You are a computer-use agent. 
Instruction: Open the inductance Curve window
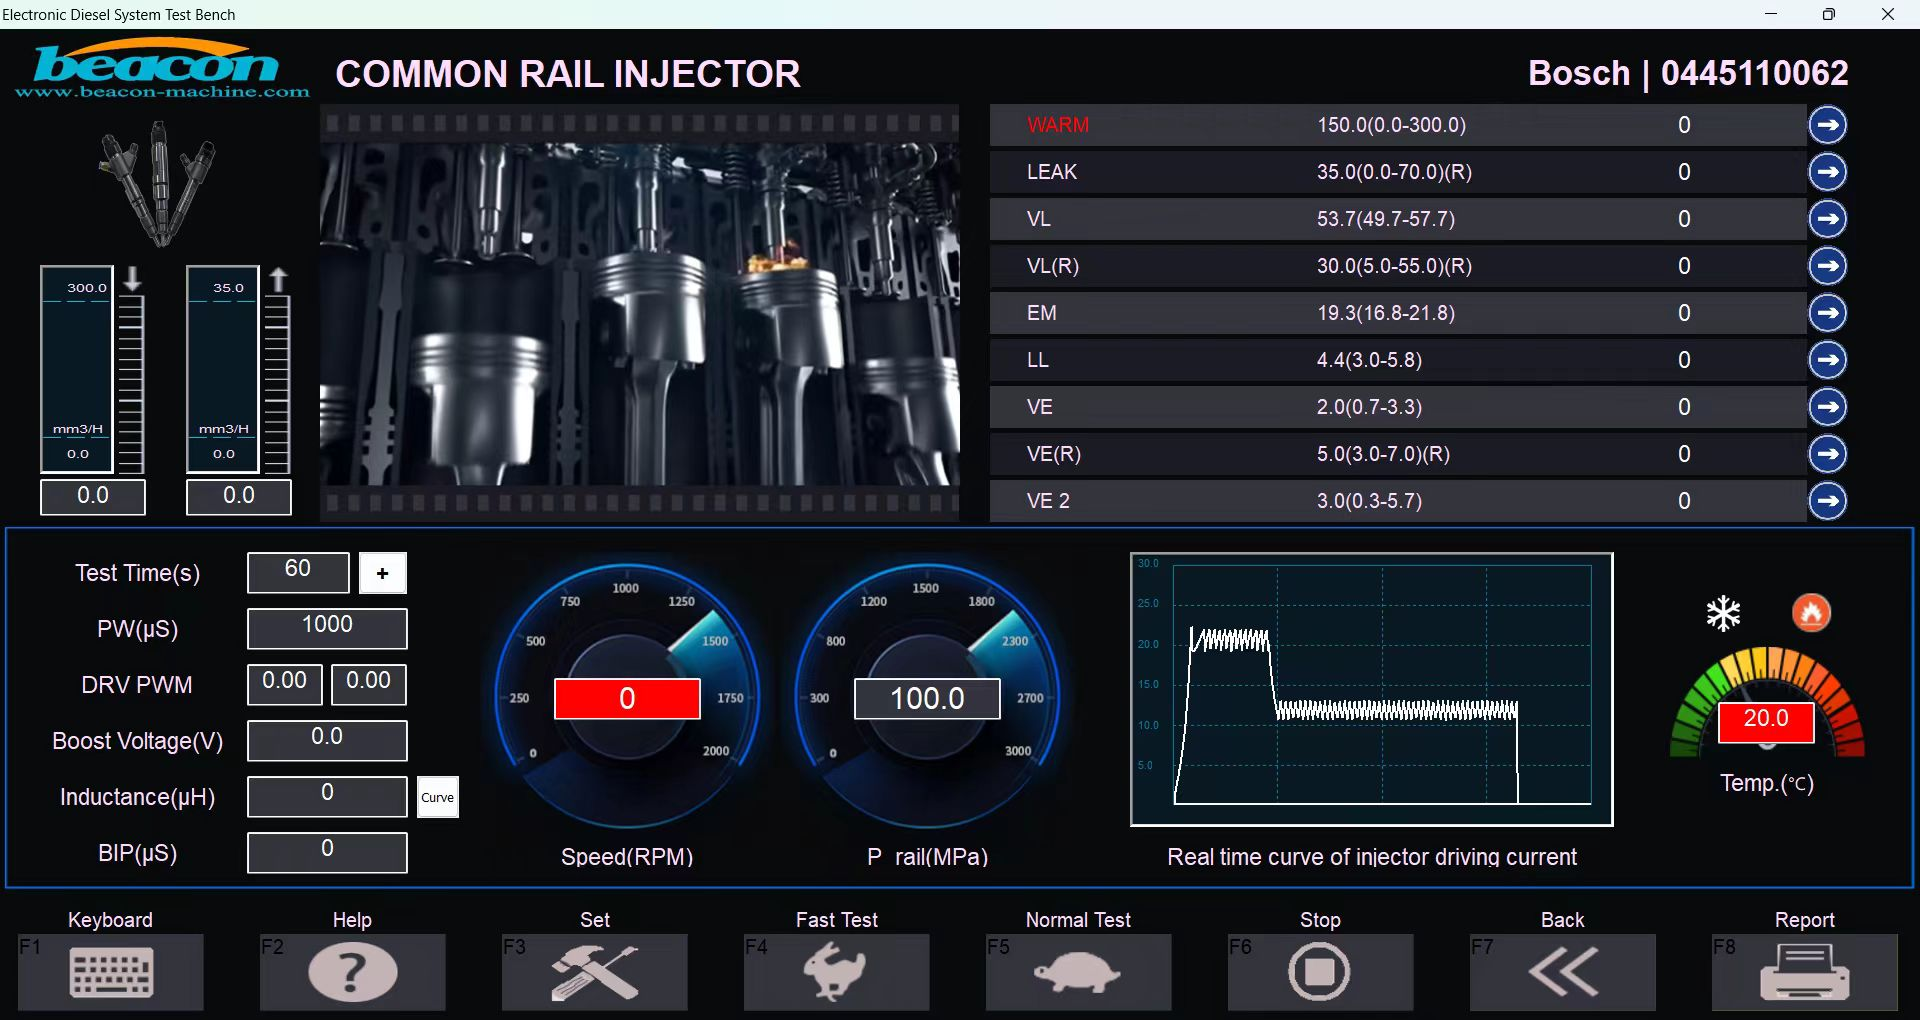(x=438, y=797)
